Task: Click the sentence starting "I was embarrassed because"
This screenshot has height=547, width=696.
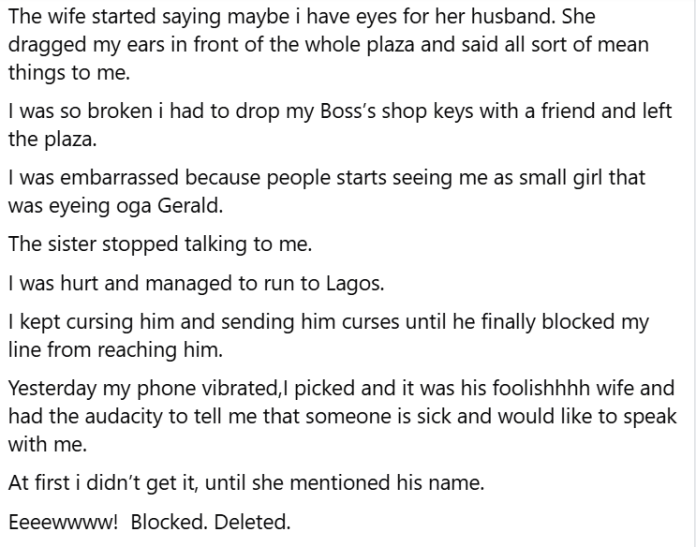Action: click(x=327, y=191)
